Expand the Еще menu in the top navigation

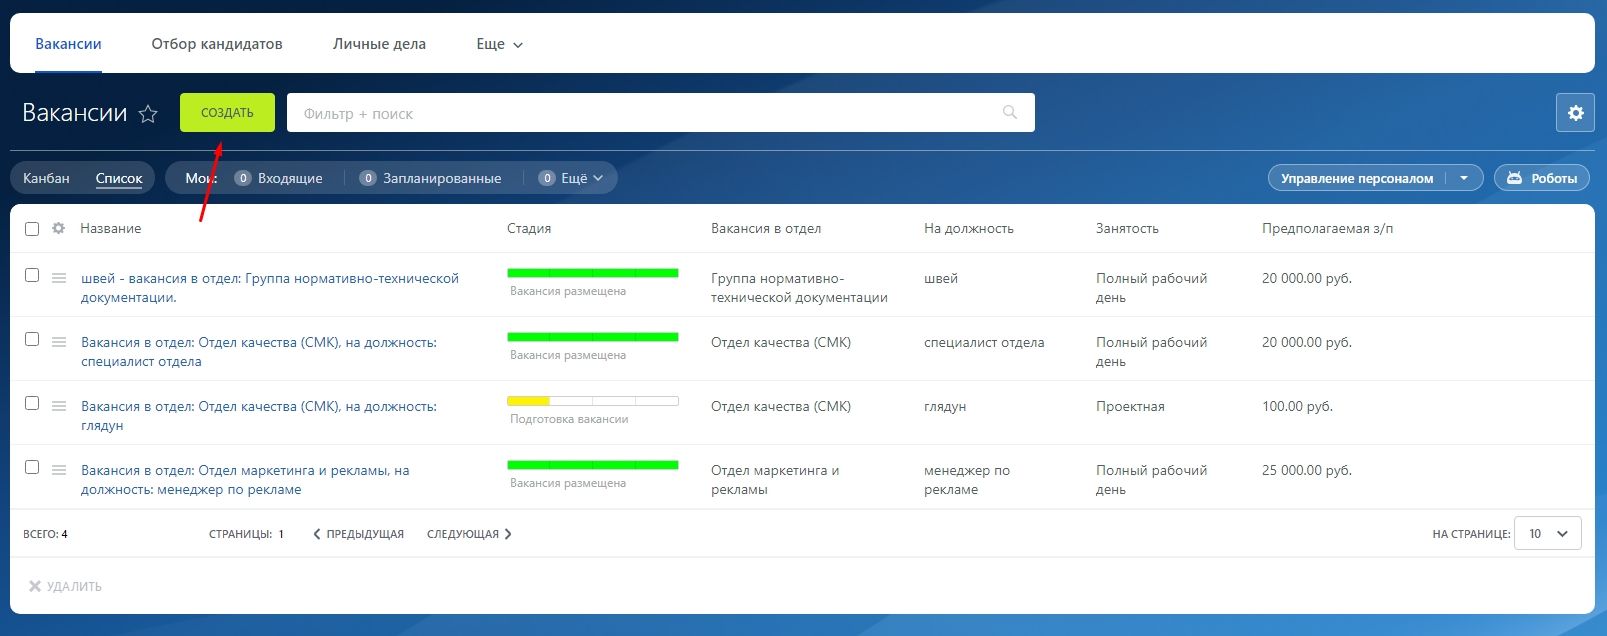tap(500, 44)
